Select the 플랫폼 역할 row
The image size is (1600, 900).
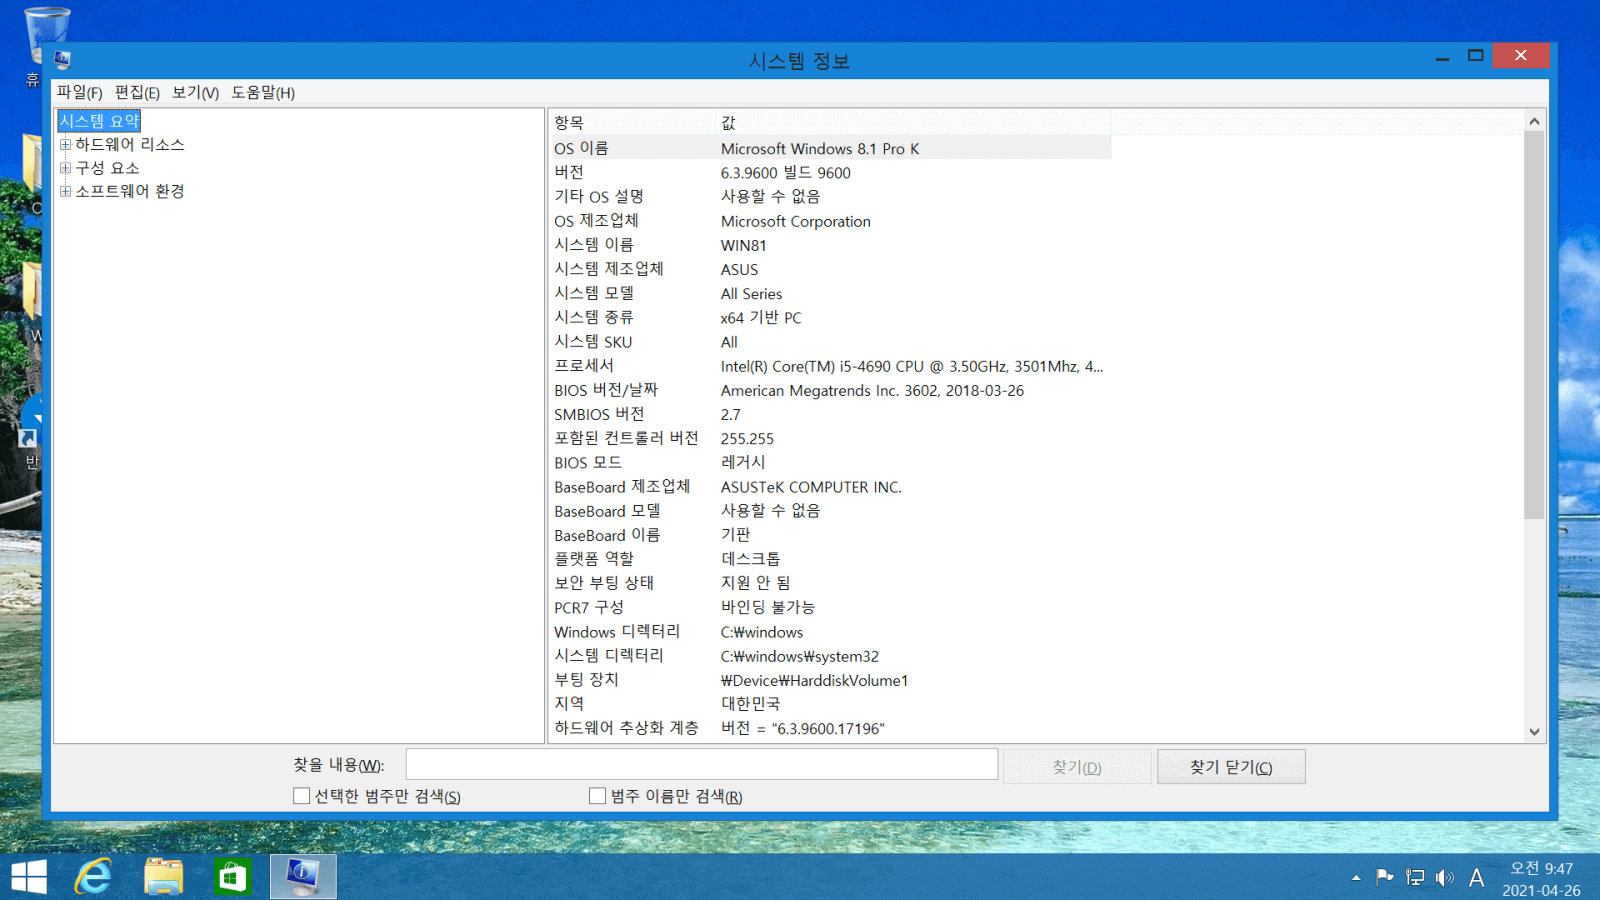830,559
